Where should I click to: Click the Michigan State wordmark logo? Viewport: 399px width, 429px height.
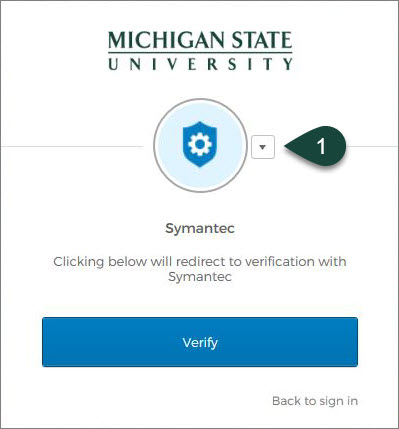(x=200, y=50)
